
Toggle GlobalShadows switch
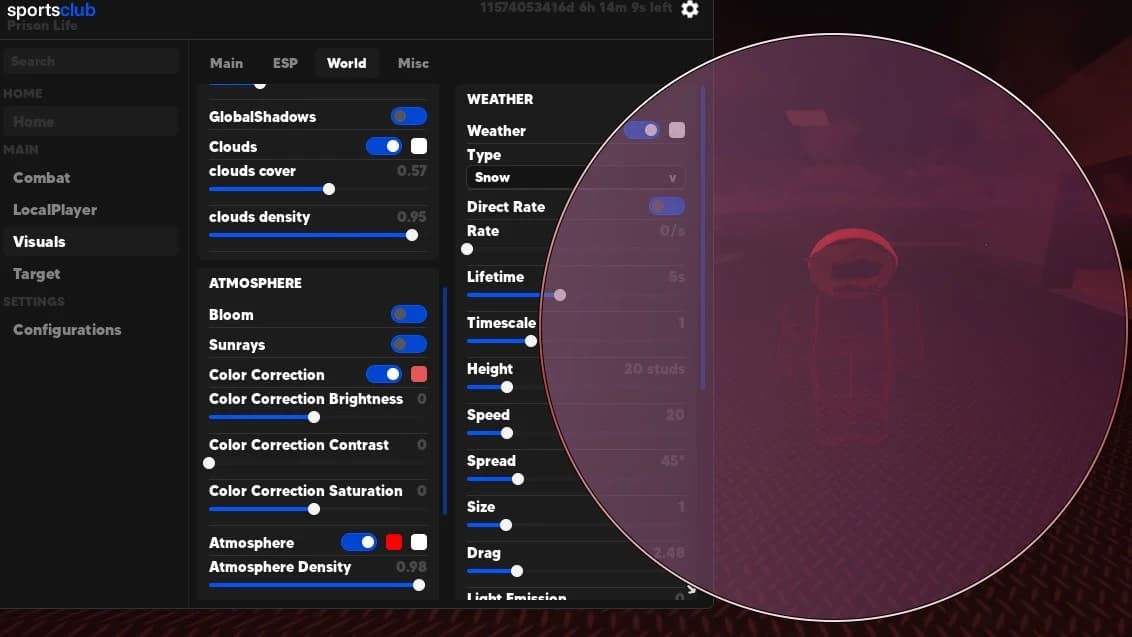point(409,116)
